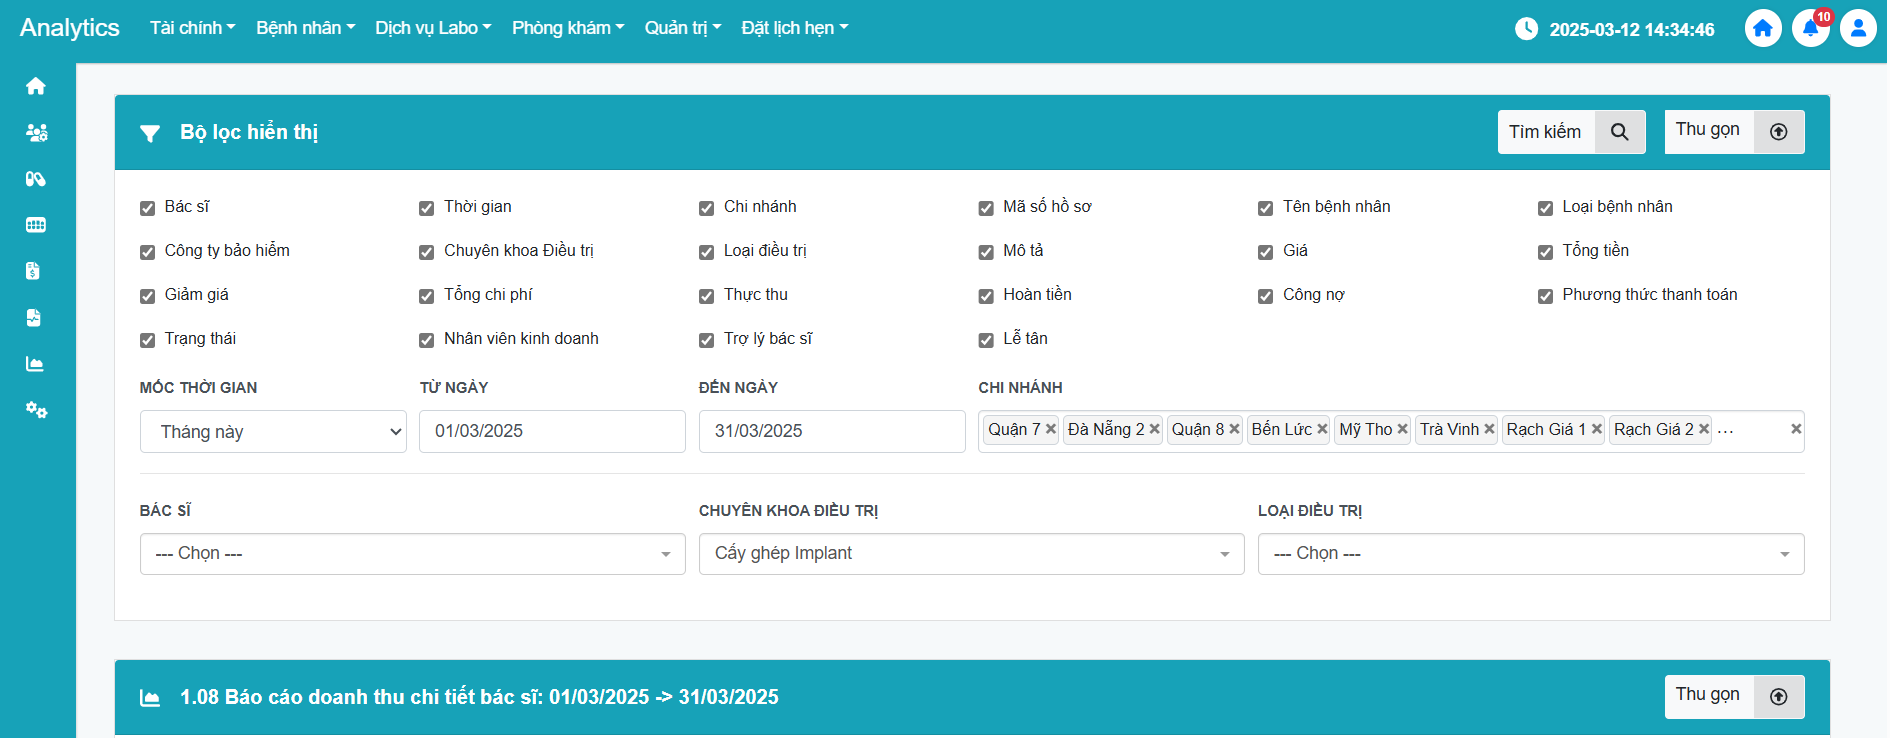Viewport: 1890px width, 738px height.
Task: Open the medical record file sidebar icon
Action: coord(34,318)
